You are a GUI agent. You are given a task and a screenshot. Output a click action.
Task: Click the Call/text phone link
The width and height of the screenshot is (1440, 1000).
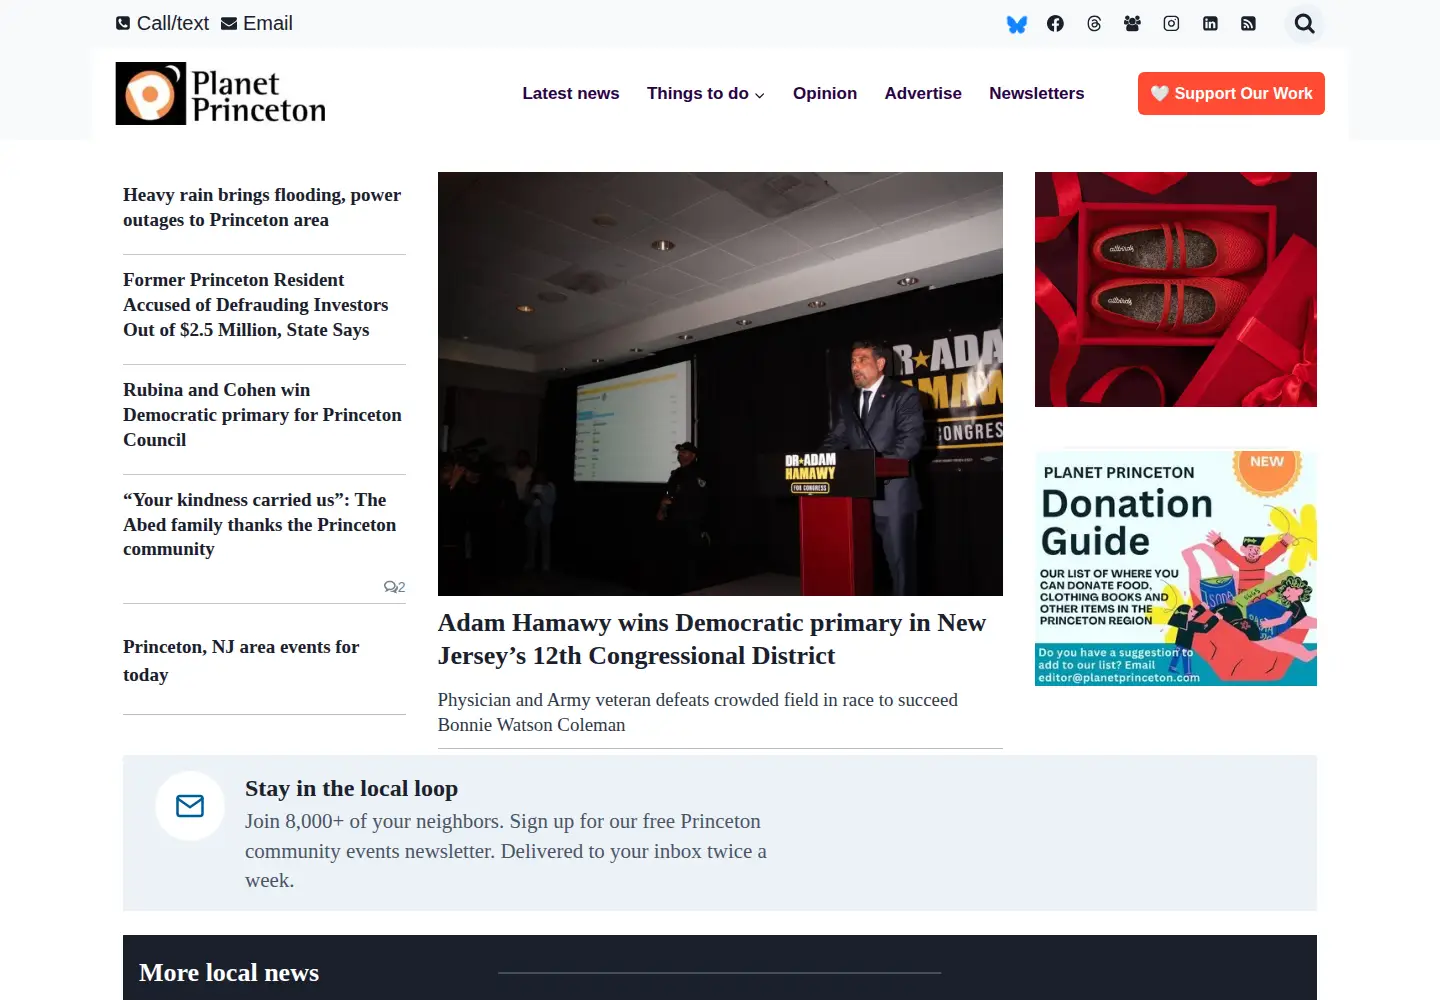click(162, 23)
